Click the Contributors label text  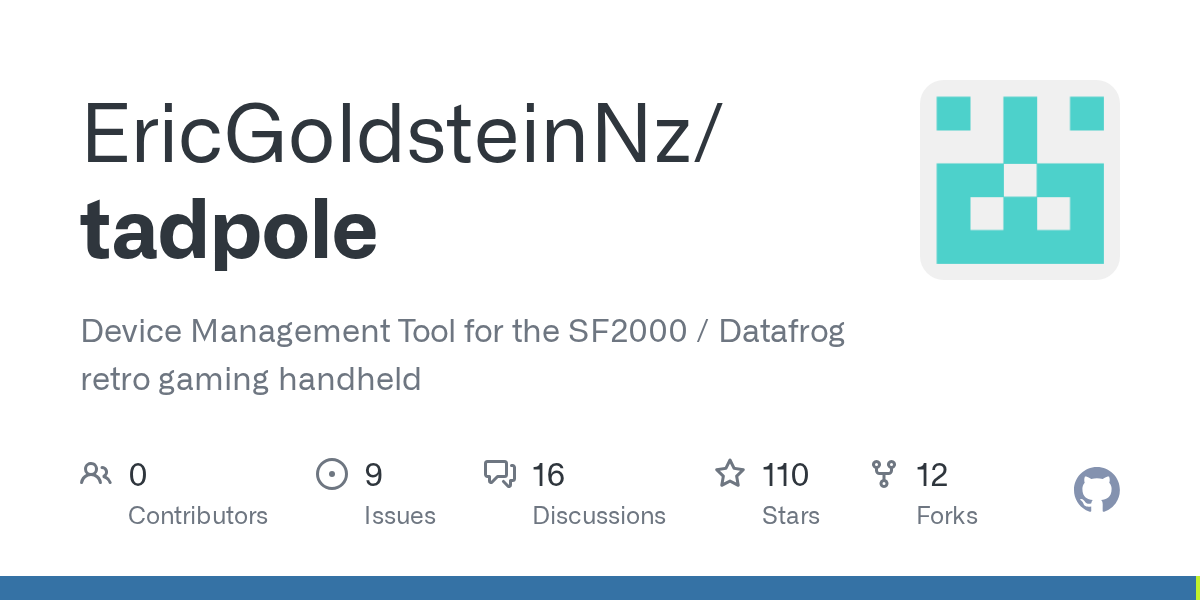click(198, 516)
